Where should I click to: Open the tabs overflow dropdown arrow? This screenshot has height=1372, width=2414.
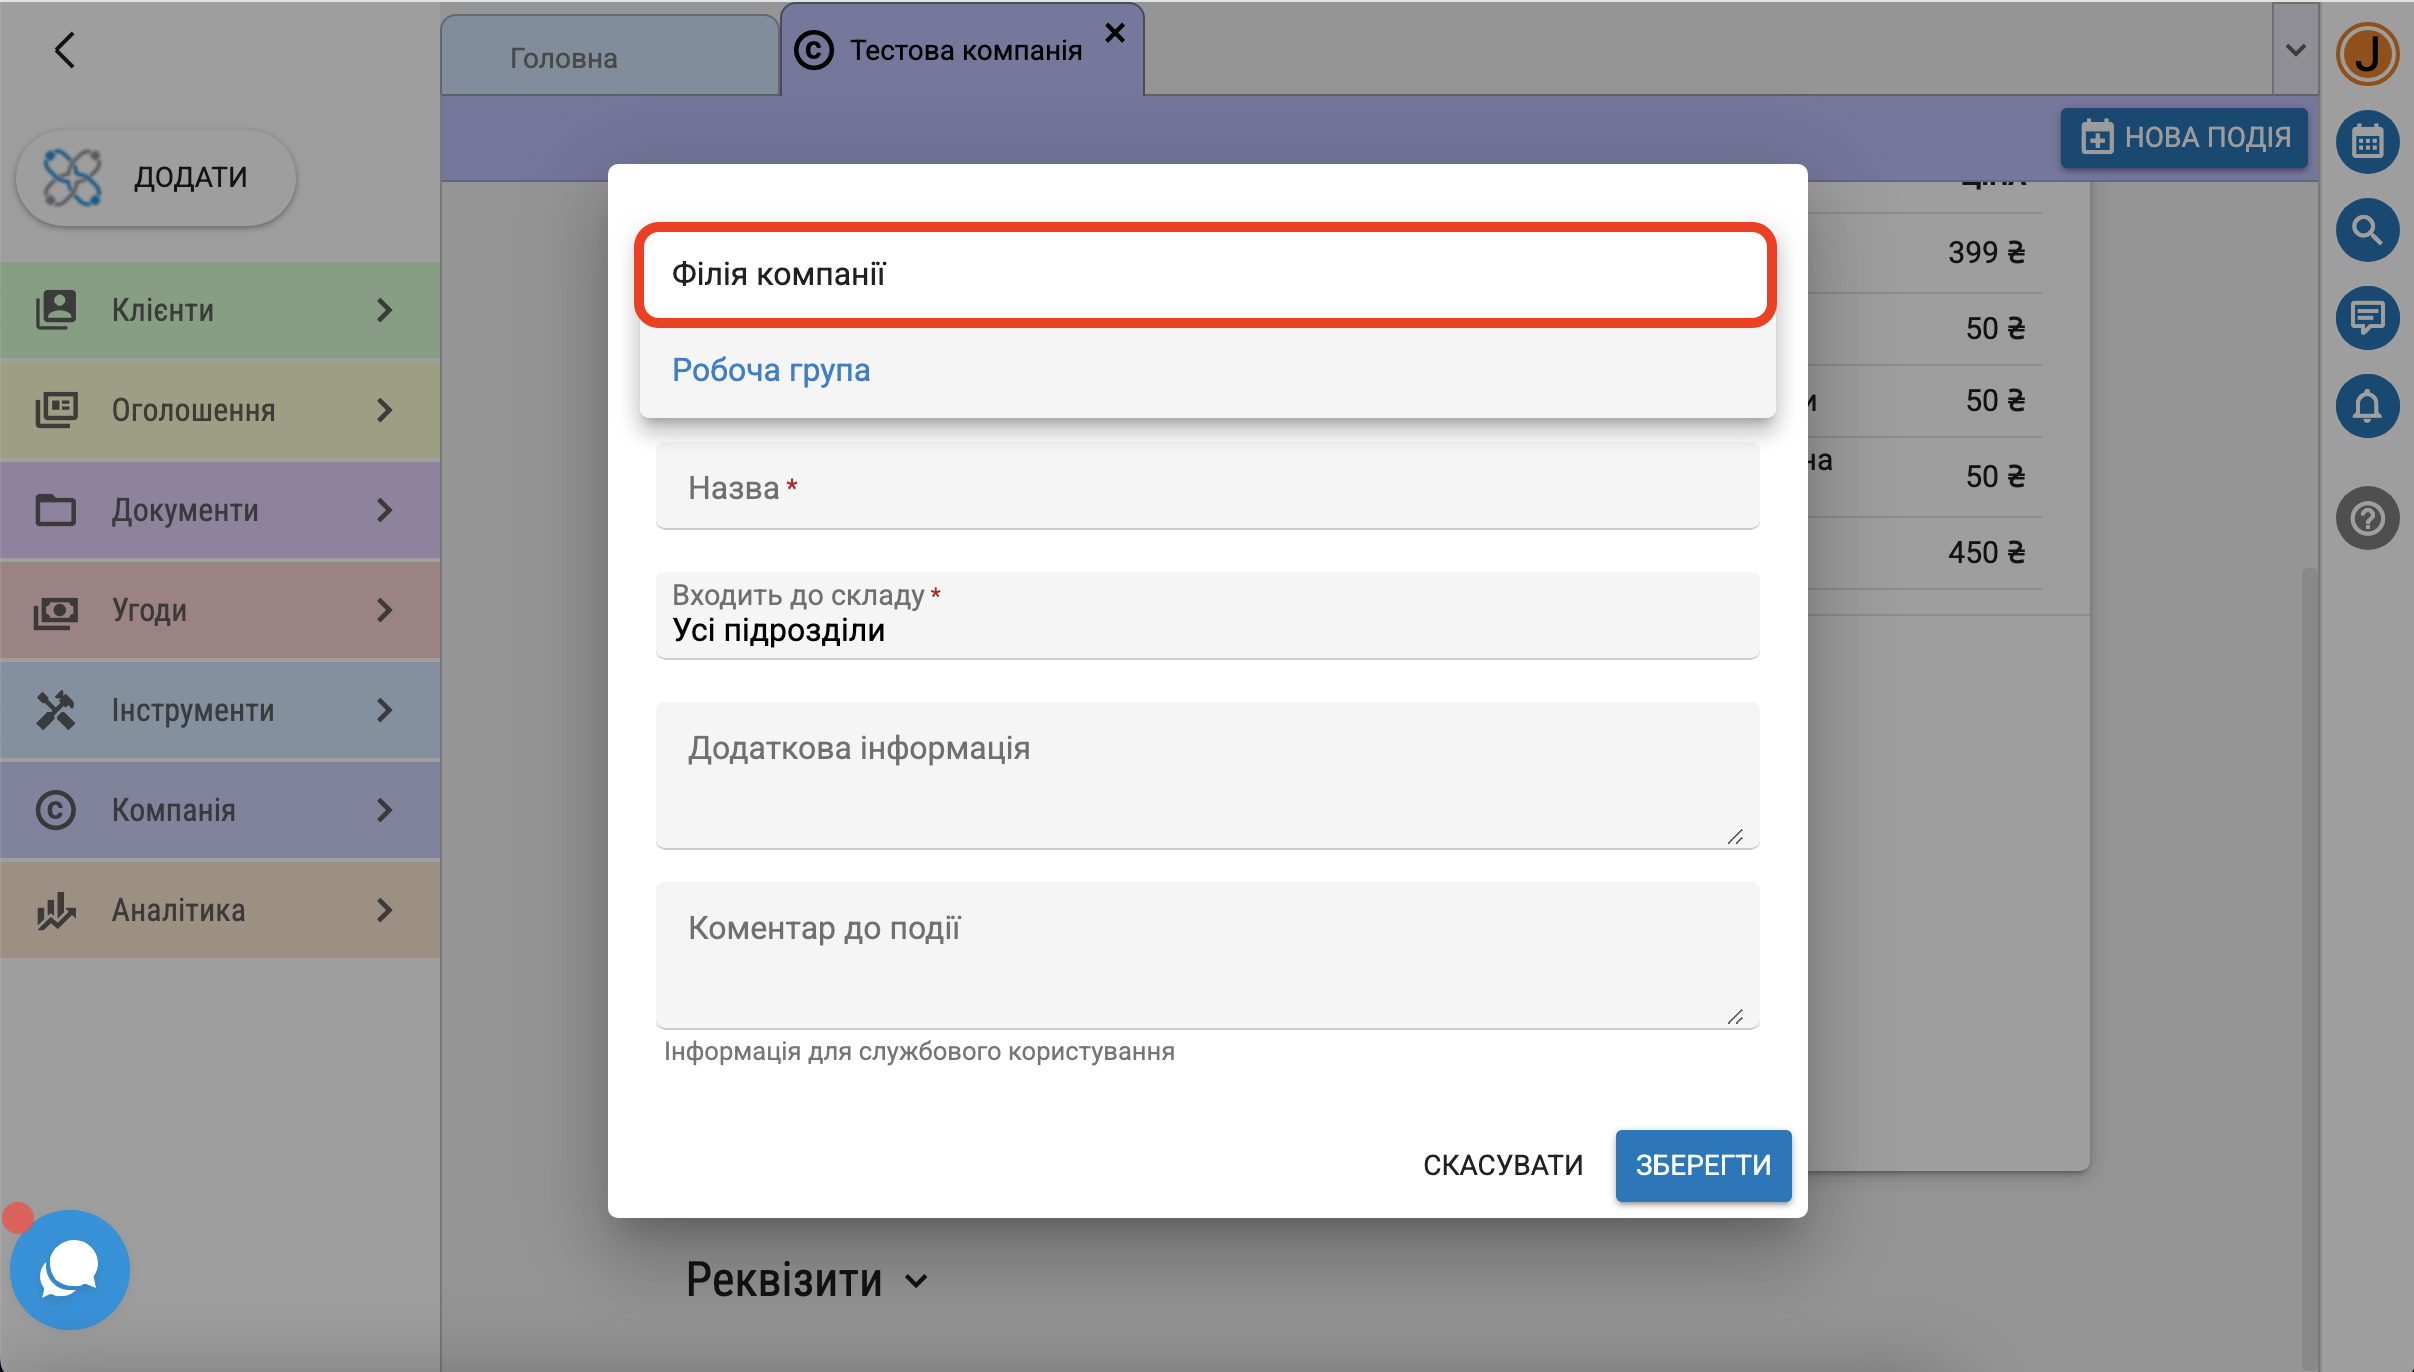pyautogui.click(x=2295, y=50)
